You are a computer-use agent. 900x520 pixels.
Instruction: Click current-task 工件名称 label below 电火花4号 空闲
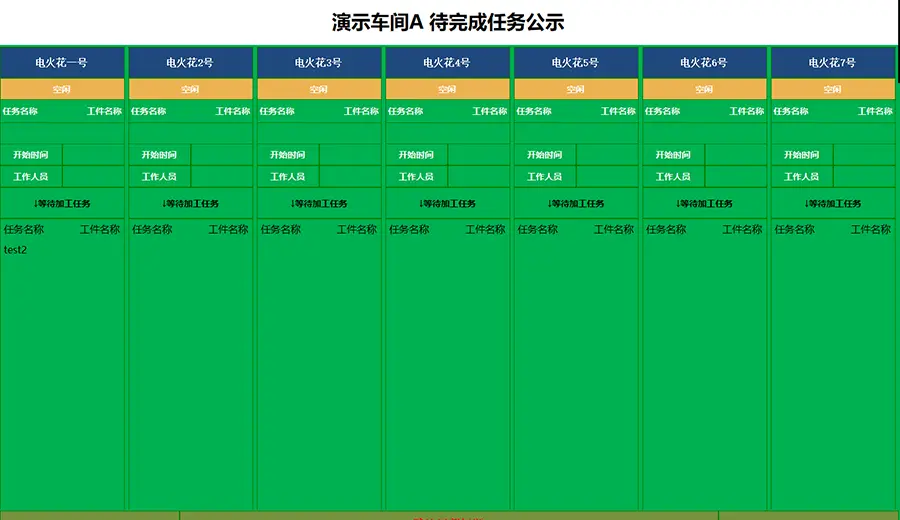pos(490,111)
